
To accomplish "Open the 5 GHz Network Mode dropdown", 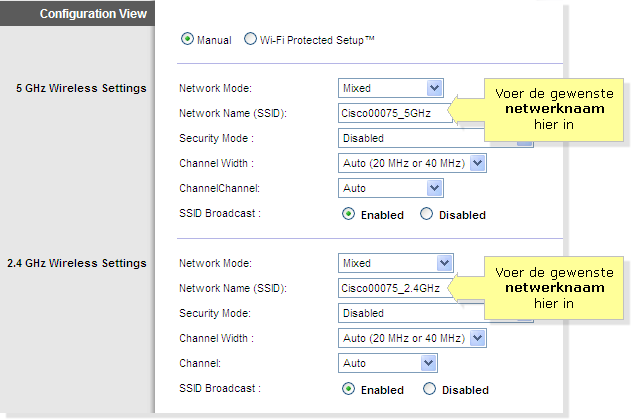I will (x=391, y=88).
